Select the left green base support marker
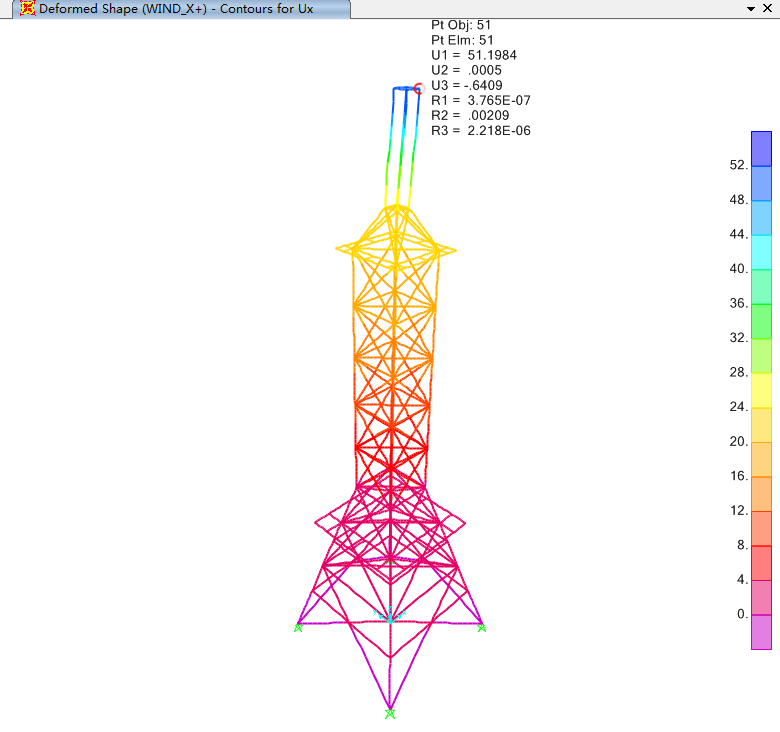780x732 pixels. point(298,627)
